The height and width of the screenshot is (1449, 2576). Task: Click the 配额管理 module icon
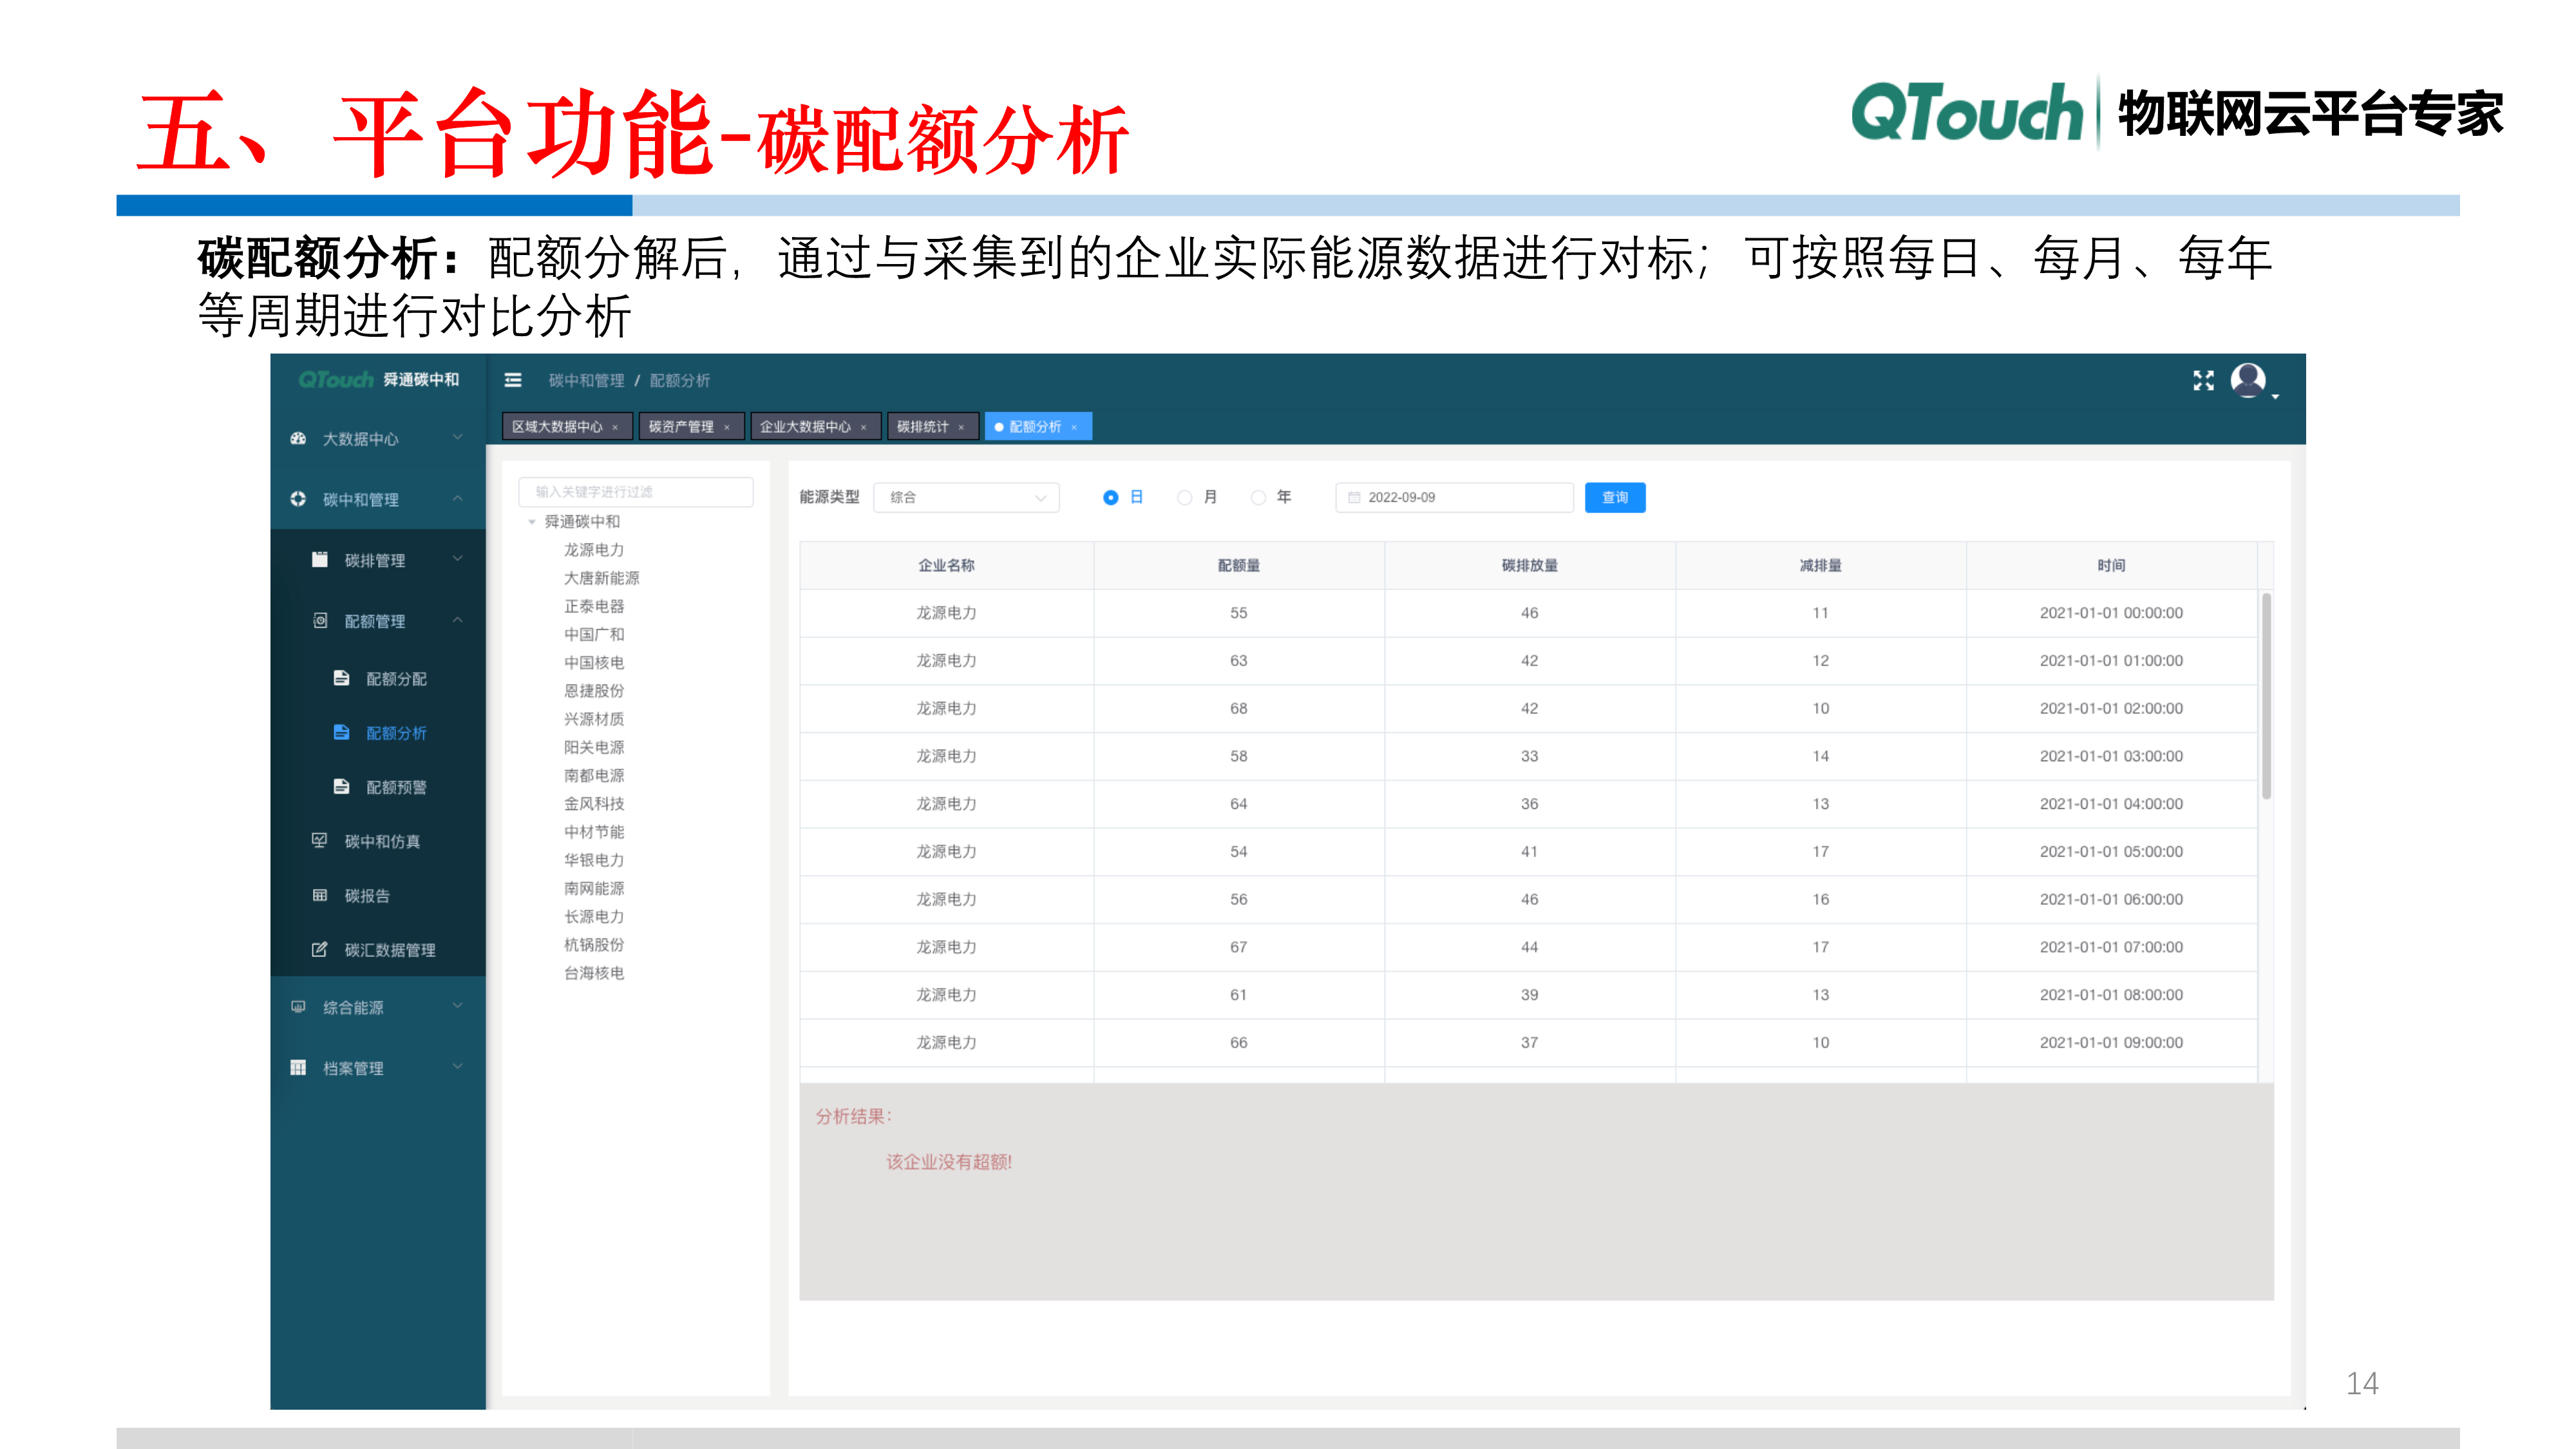pyautogui.click(x=322, y=620)
